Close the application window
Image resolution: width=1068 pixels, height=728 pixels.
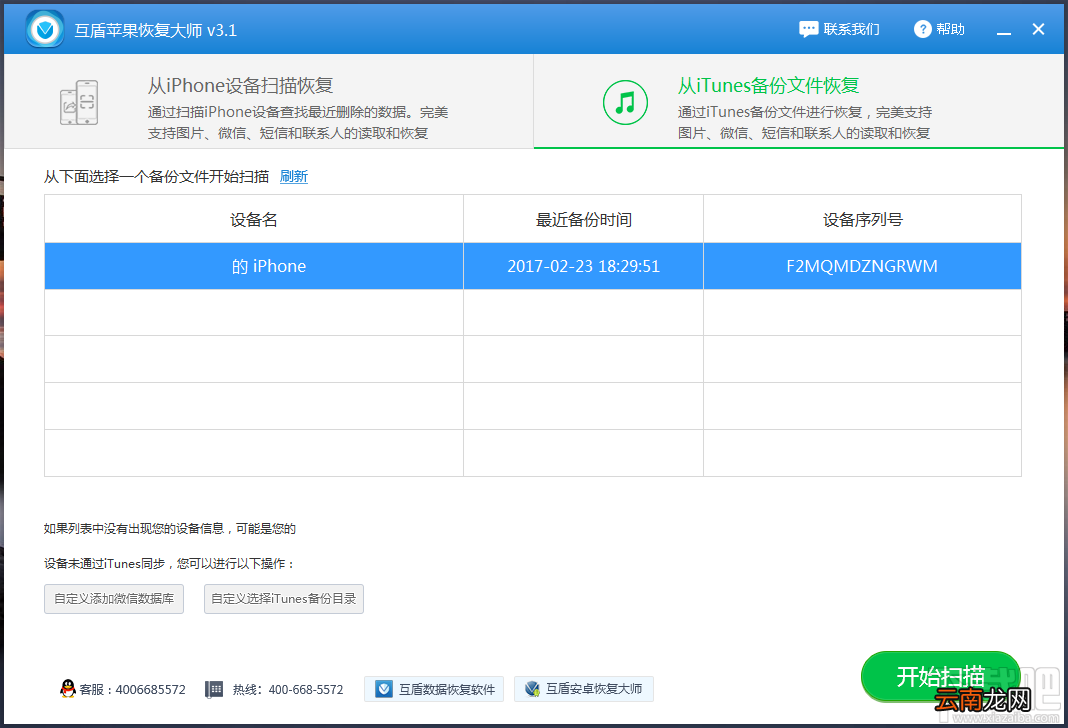(x=1038, y=29)
